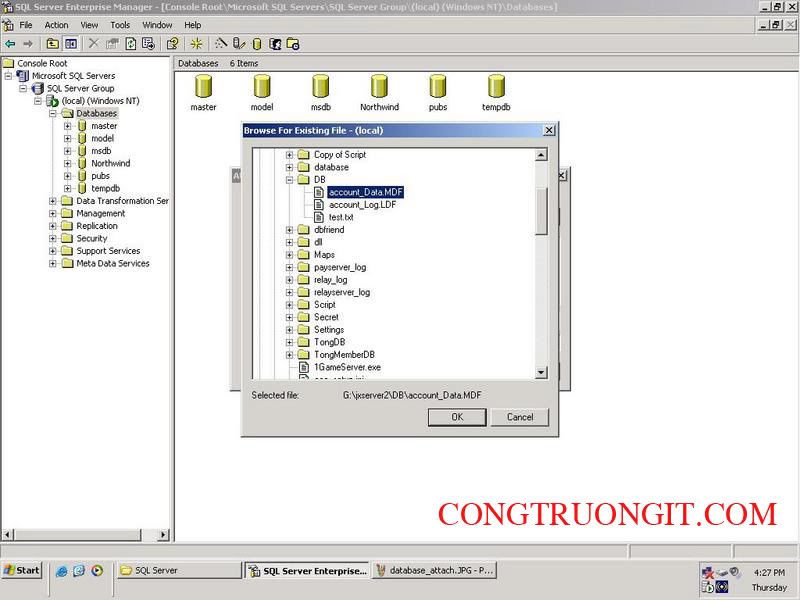
Task: Open the Tools menu
Action: coord(120,25)
